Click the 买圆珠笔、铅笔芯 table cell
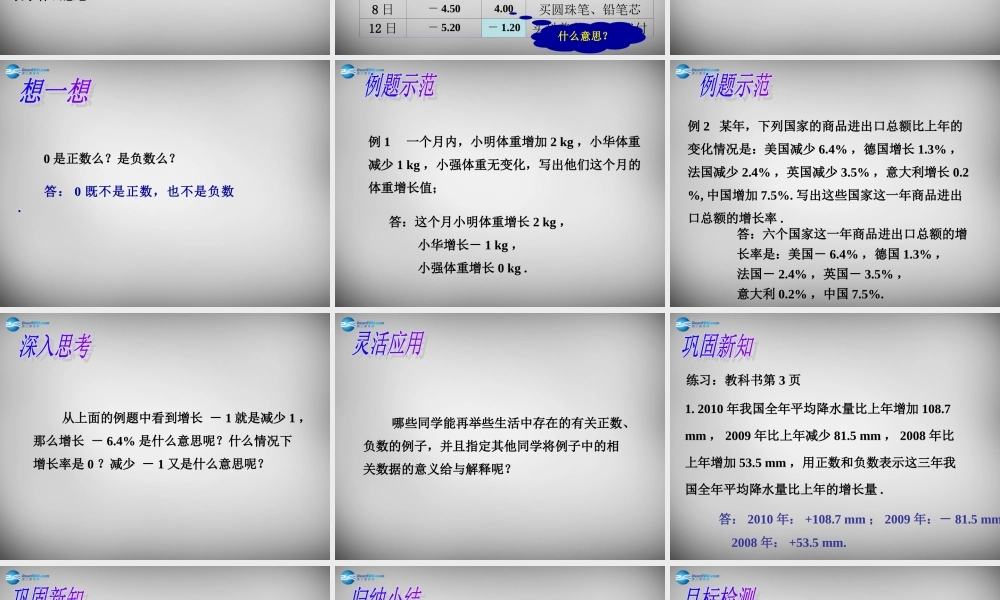The image size is (1000, 600). point(589,9)
